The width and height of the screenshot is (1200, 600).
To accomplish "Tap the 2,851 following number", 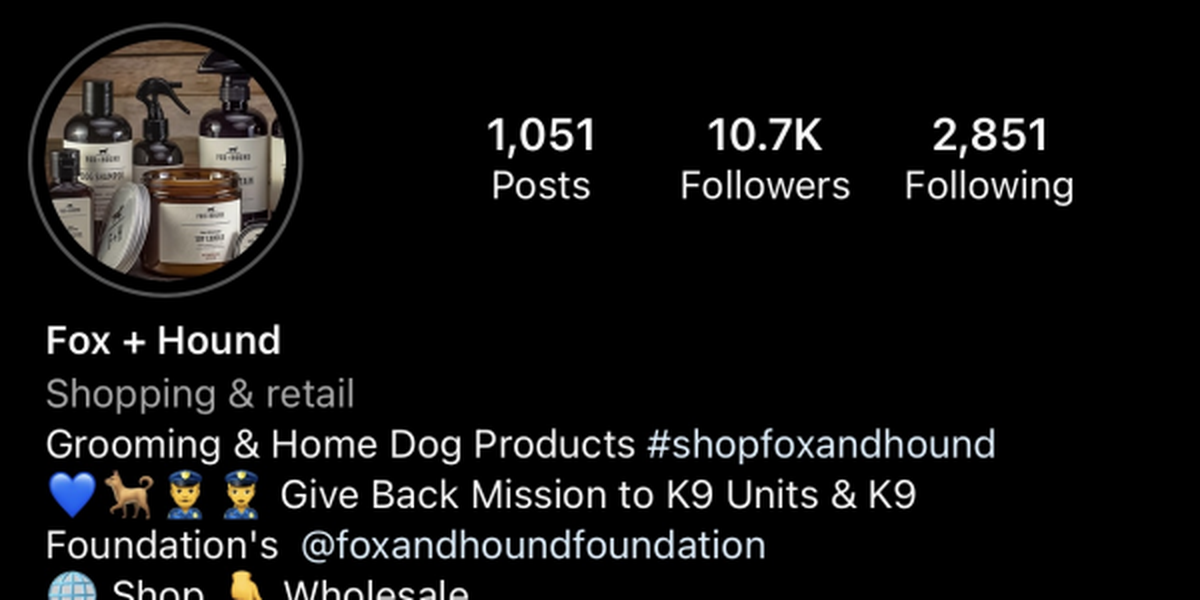I will click(x=990, y=135).
